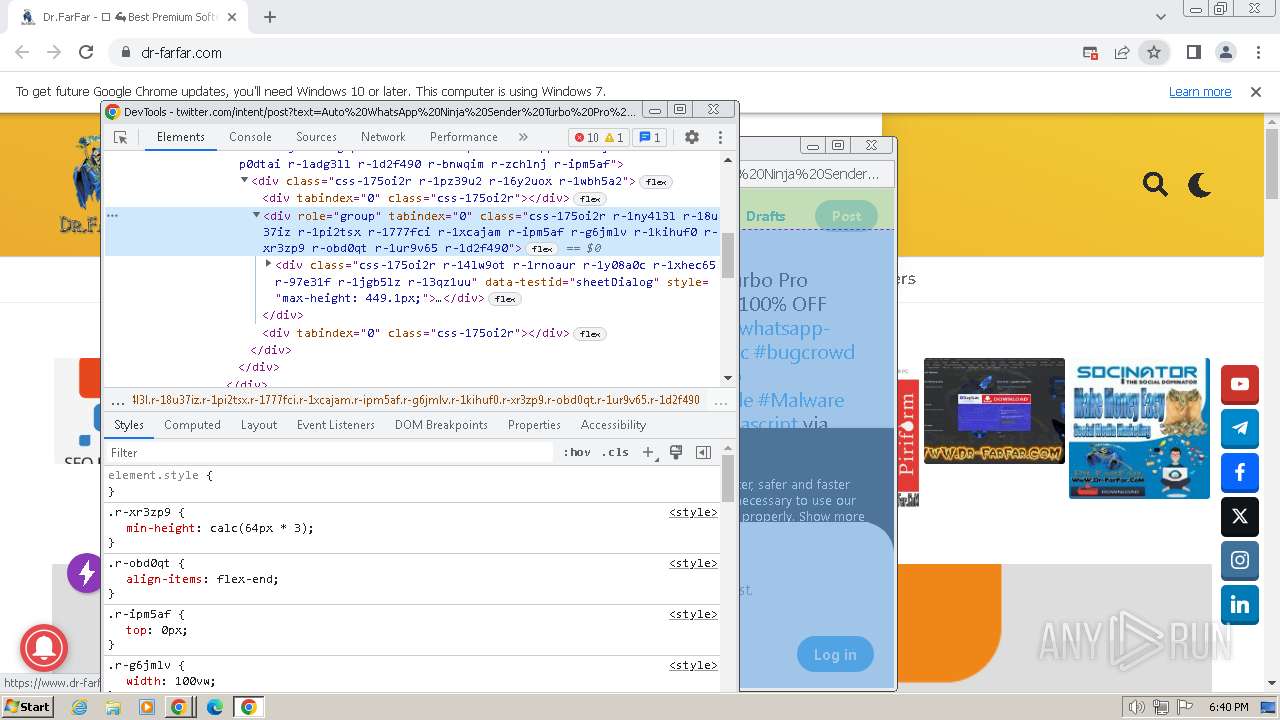Click the blue issues count badge
Image resolution: width=1280 pixels, height=720 pixels.
tap(650, 138)
